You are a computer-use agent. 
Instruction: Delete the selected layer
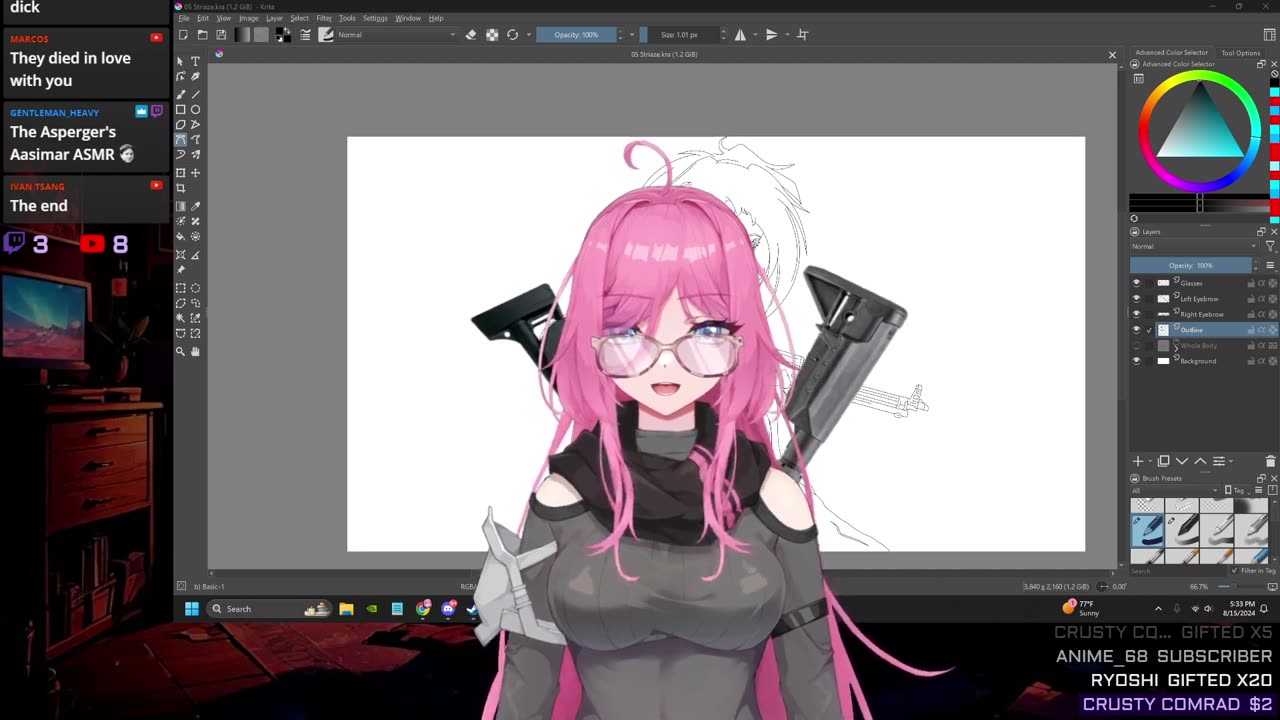(x=1270, y=461)
